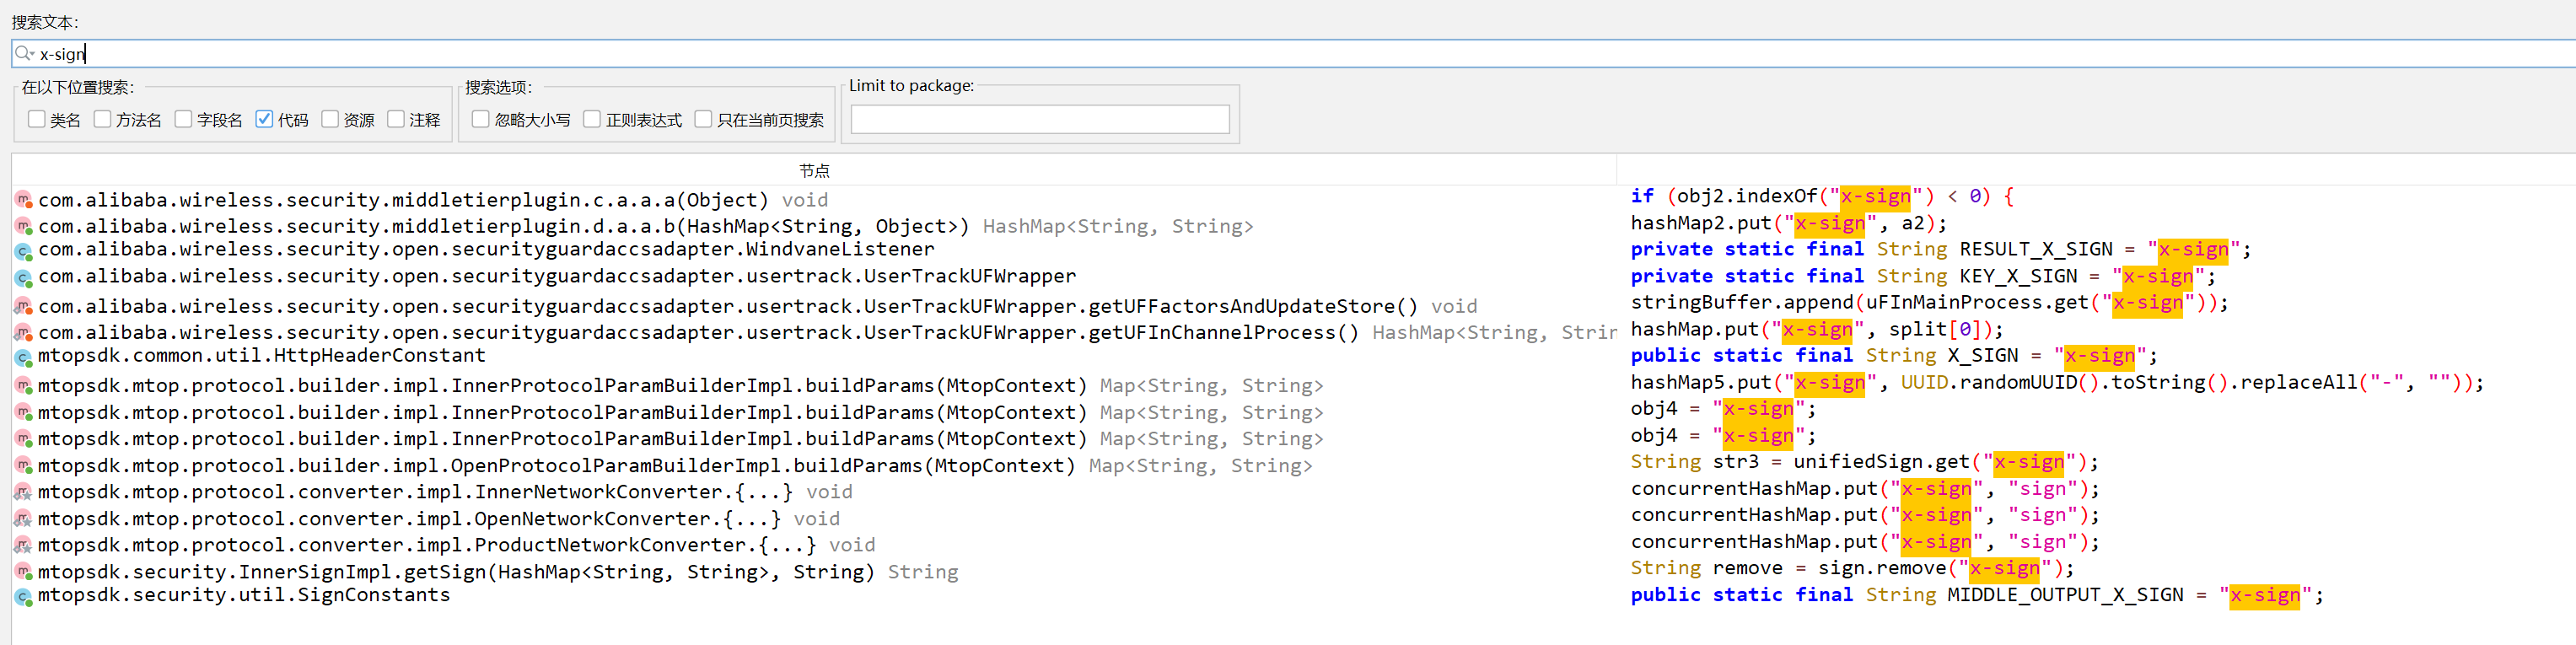2576x645 pixels.
Task: Uncheck the 代码 (code) checkbox
Action: [264, 120]
